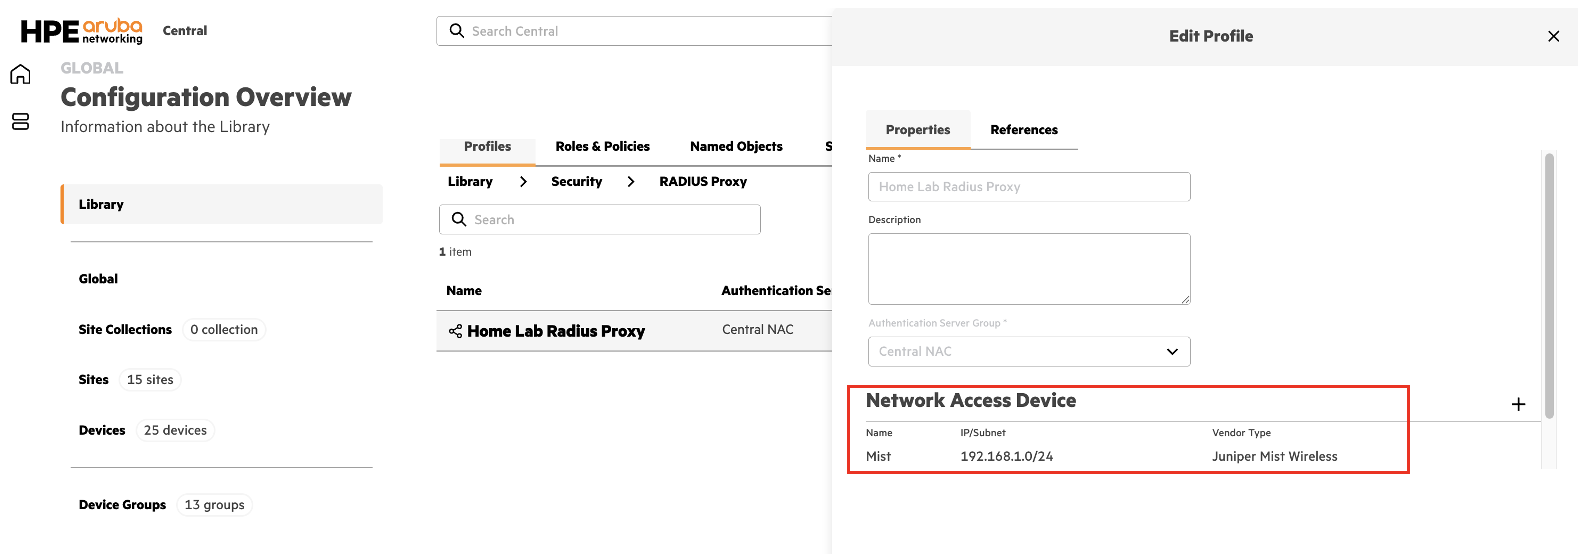Click the Edit Profile panel scrollbar
1578x554 pixels.
click(x=1549, y=285)
